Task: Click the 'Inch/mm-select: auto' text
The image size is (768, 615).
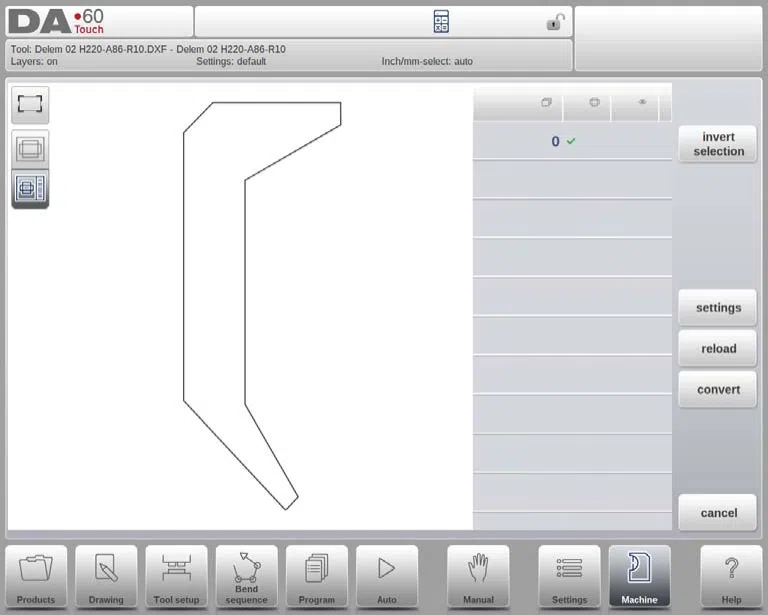Action: point(427,61)
